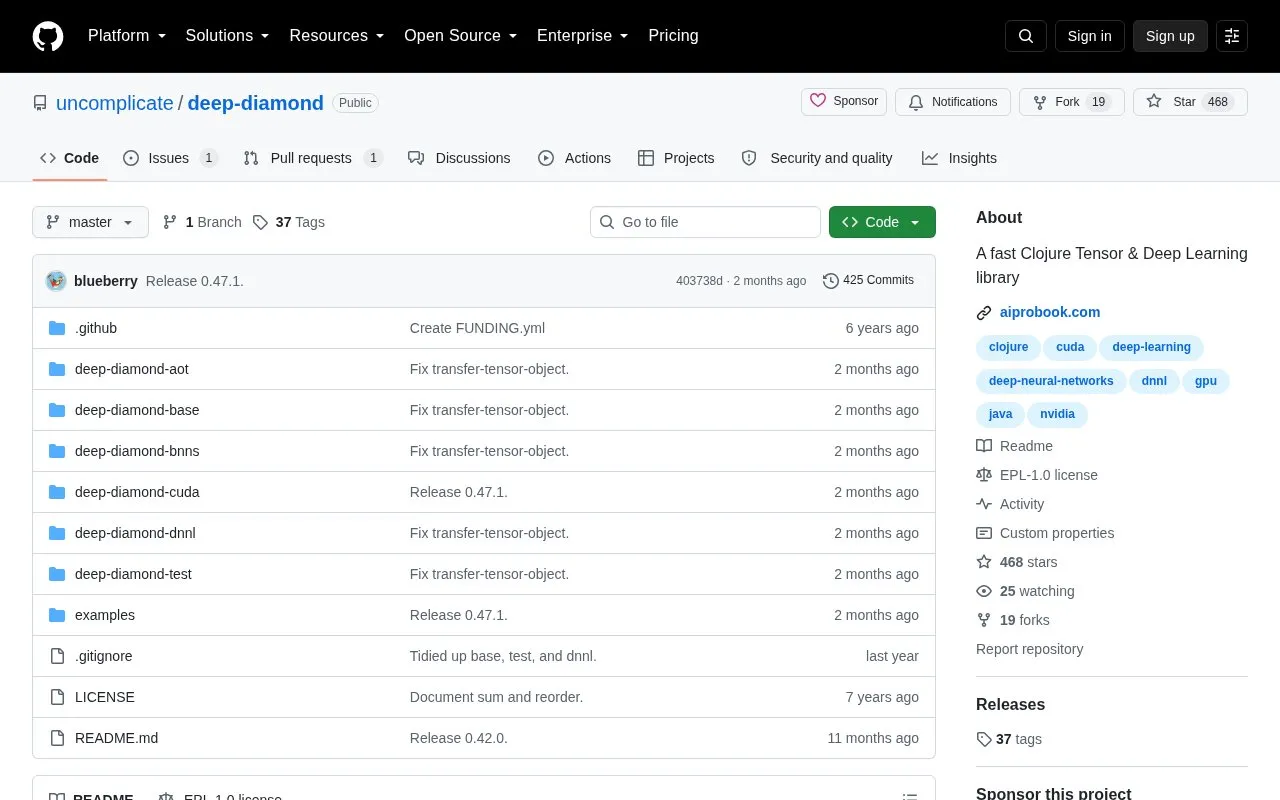Click the .gitignore file icon
Viewport: 1280px width, 800px height.
pos(57,656)
